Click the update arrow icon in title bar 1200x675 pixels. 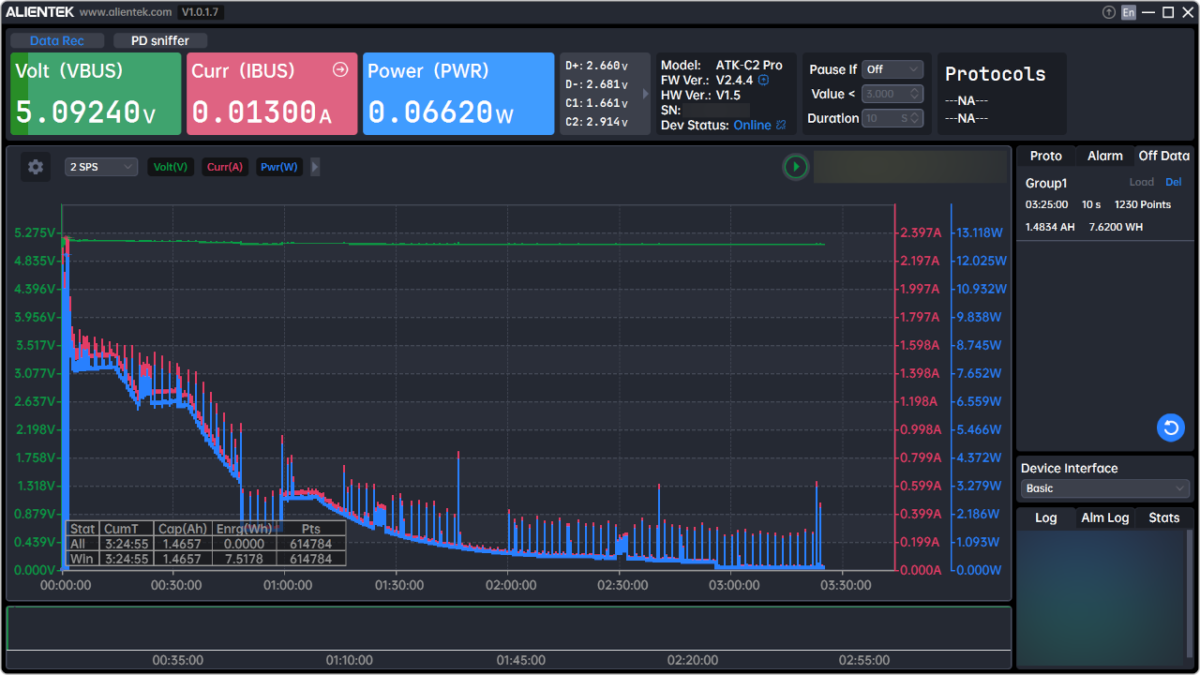click(1108, 12)
